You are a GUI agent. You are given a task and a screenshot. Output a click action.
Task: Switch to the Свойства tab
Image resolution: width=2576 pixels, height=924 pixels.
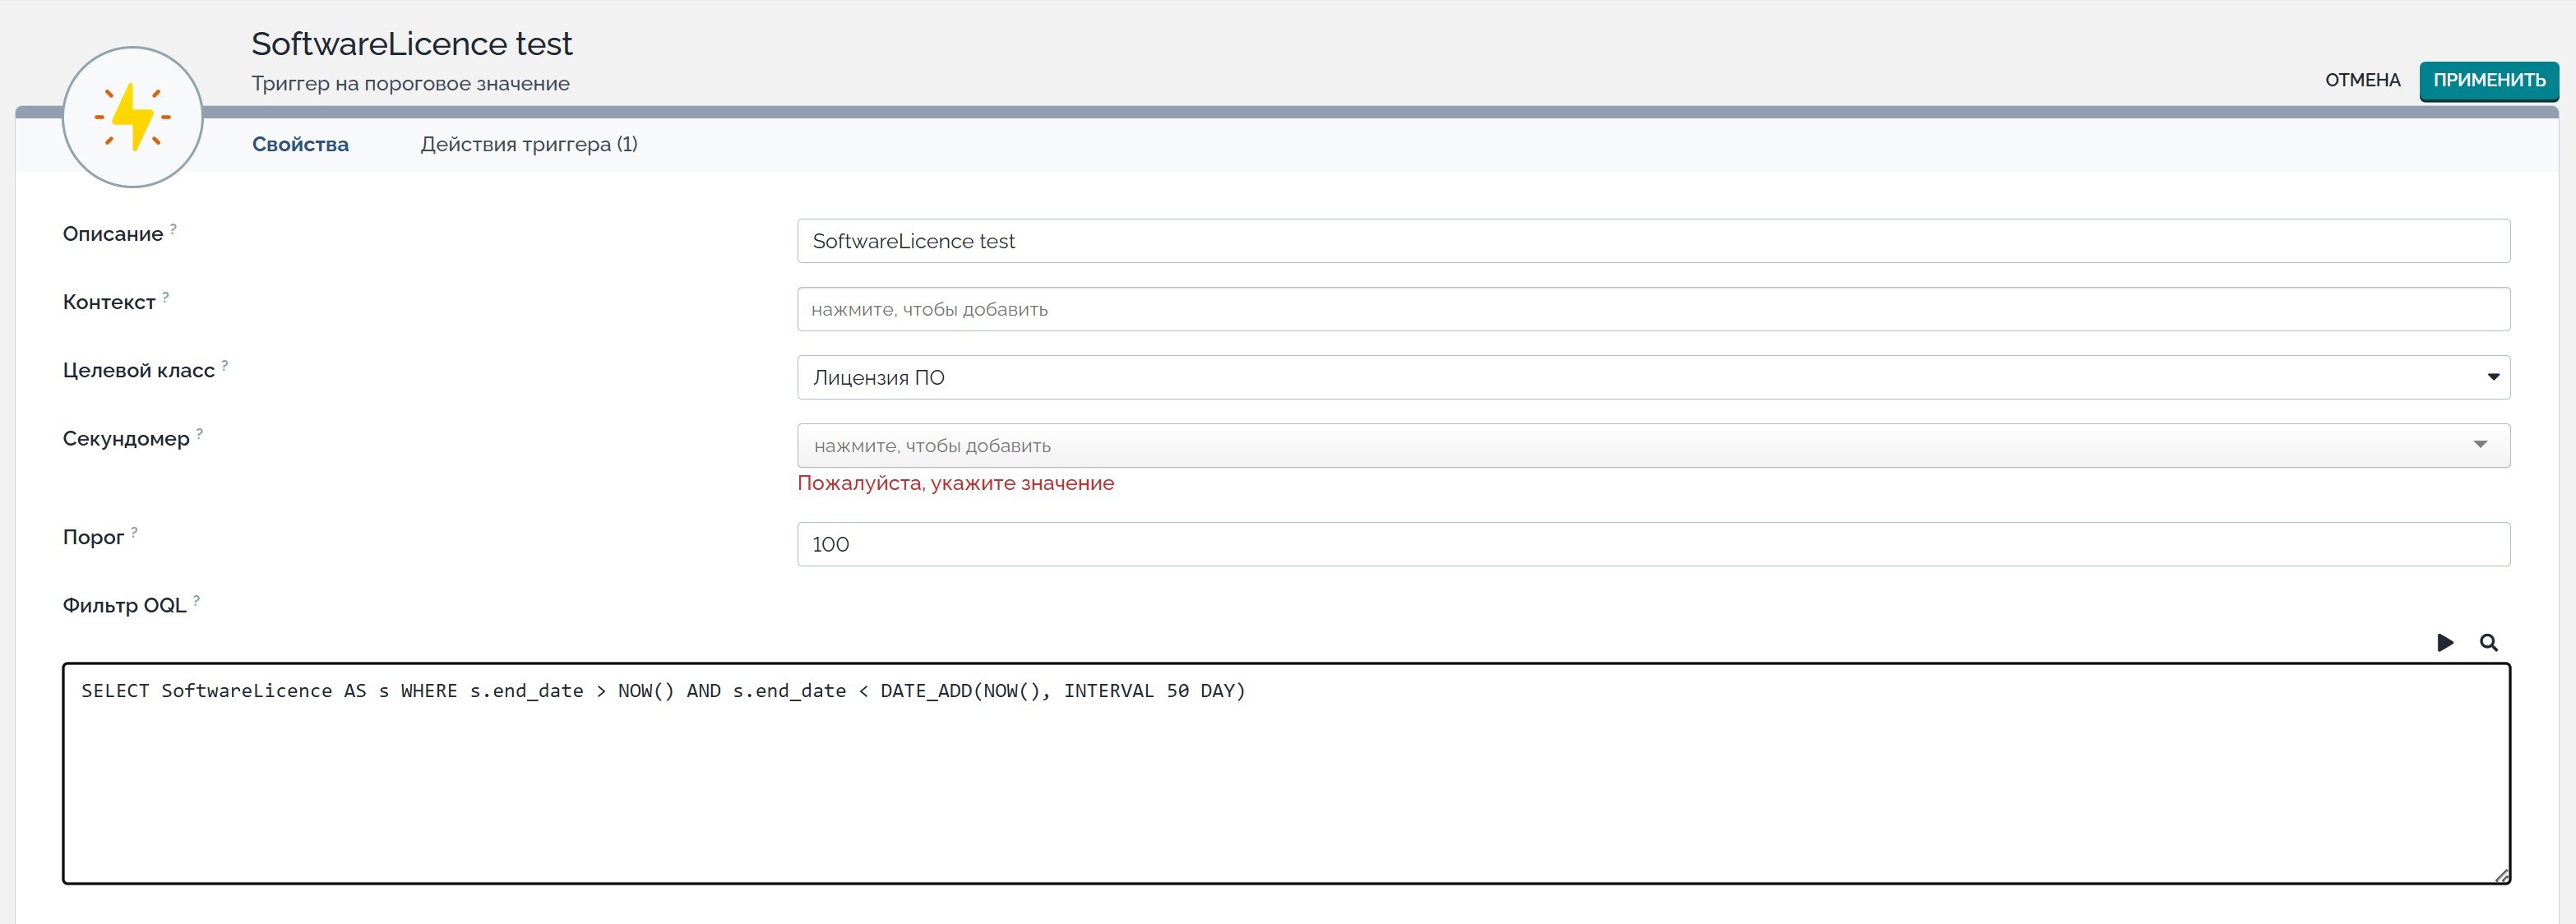[300, 144]
